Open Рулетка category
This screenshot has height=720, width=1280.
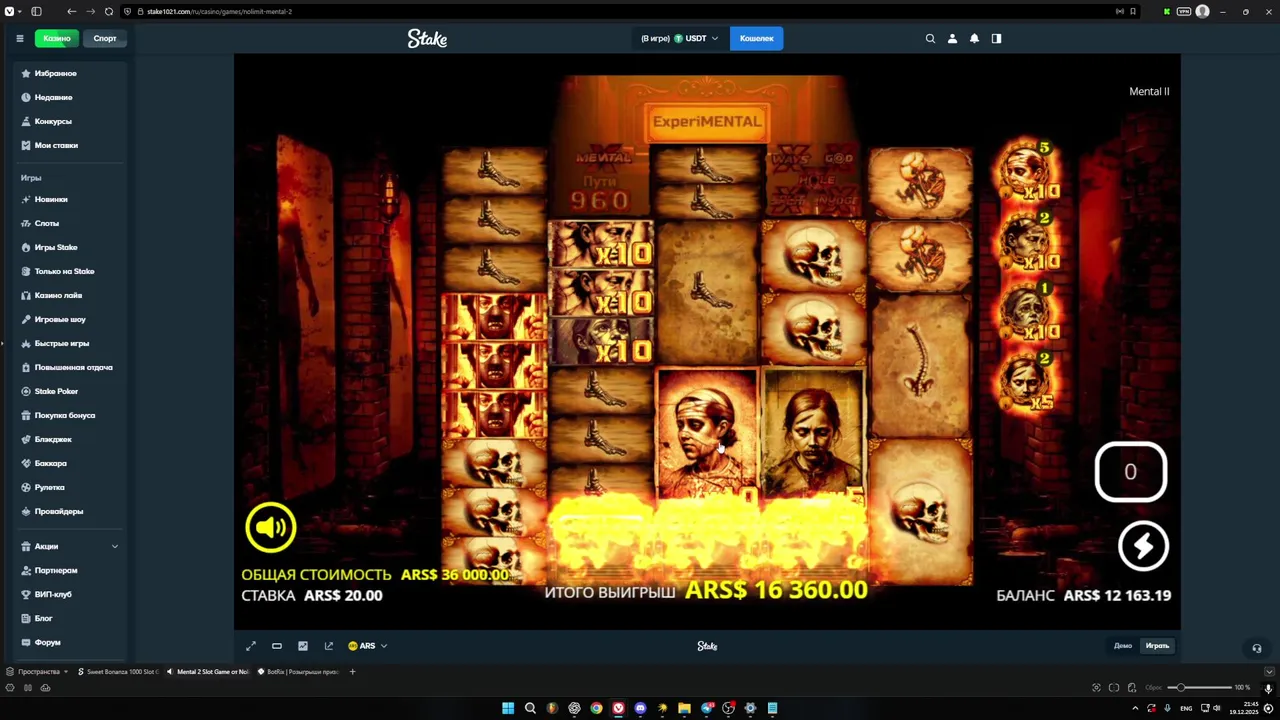tap(70, 487)
